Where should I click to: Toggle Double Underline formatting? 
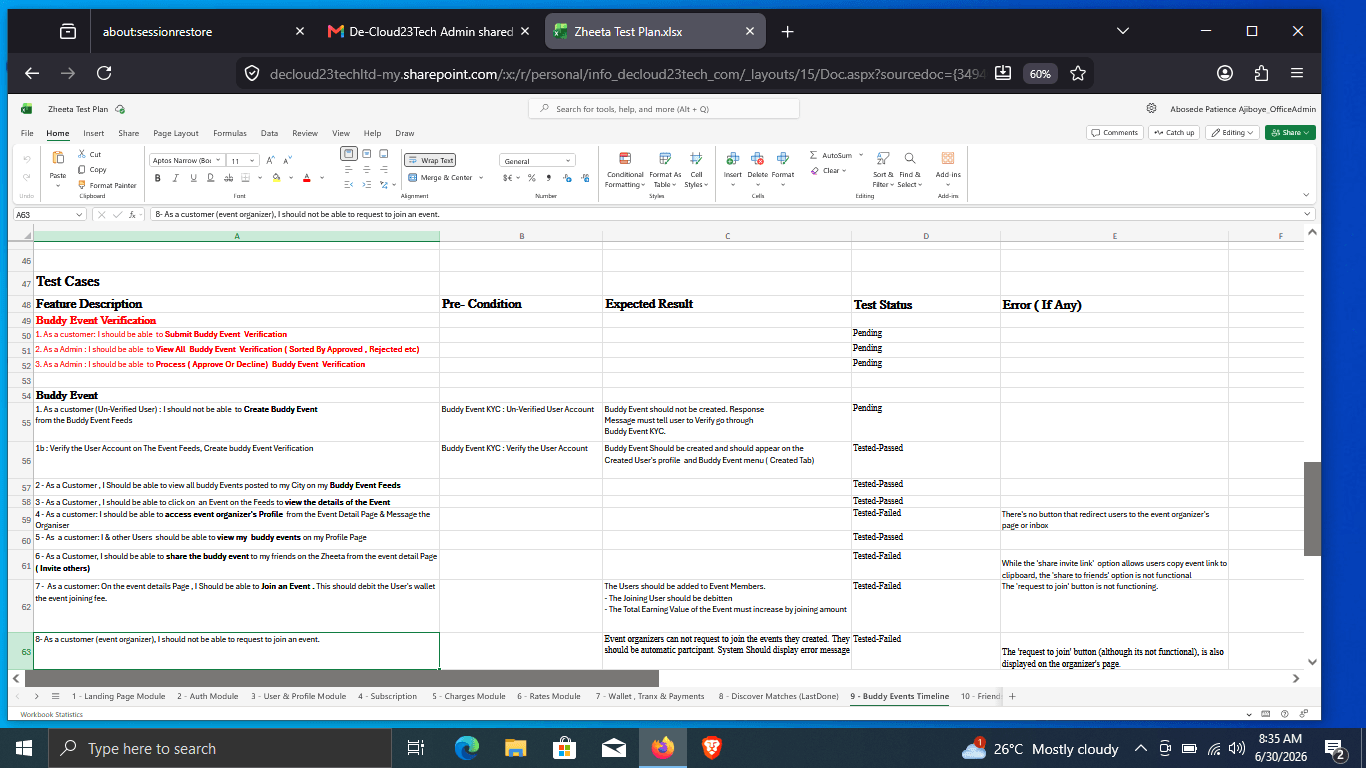click(x=210, y=178)
